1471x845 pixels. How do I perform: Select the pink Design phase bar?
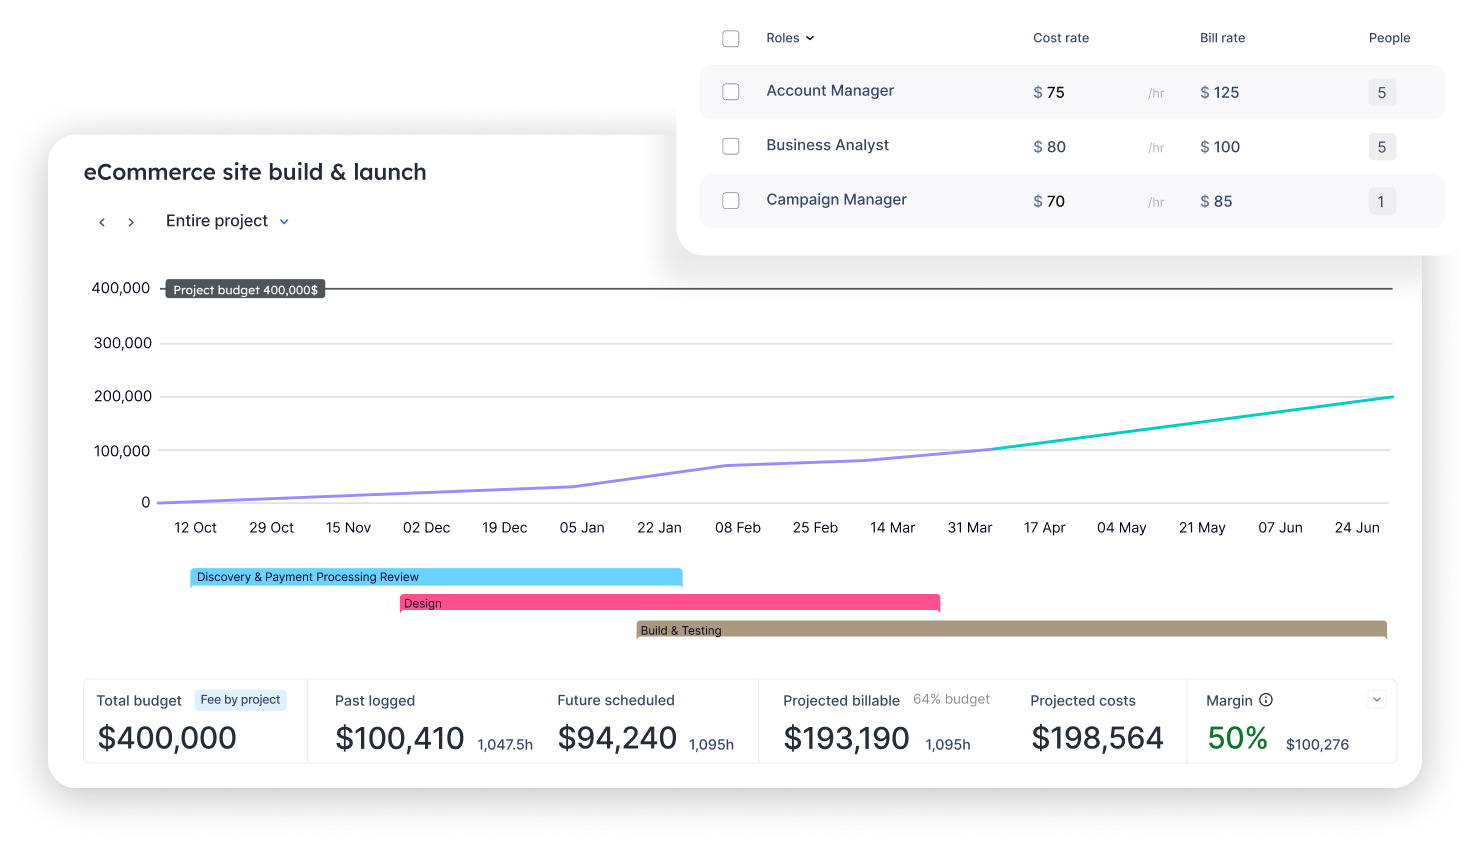(669, 603)
